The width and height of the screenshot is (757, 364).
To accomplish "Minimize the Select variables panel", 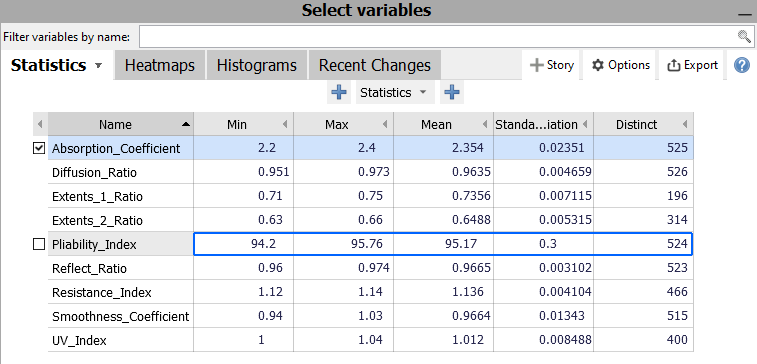I will pyautogui.click(x=744, y=15).
